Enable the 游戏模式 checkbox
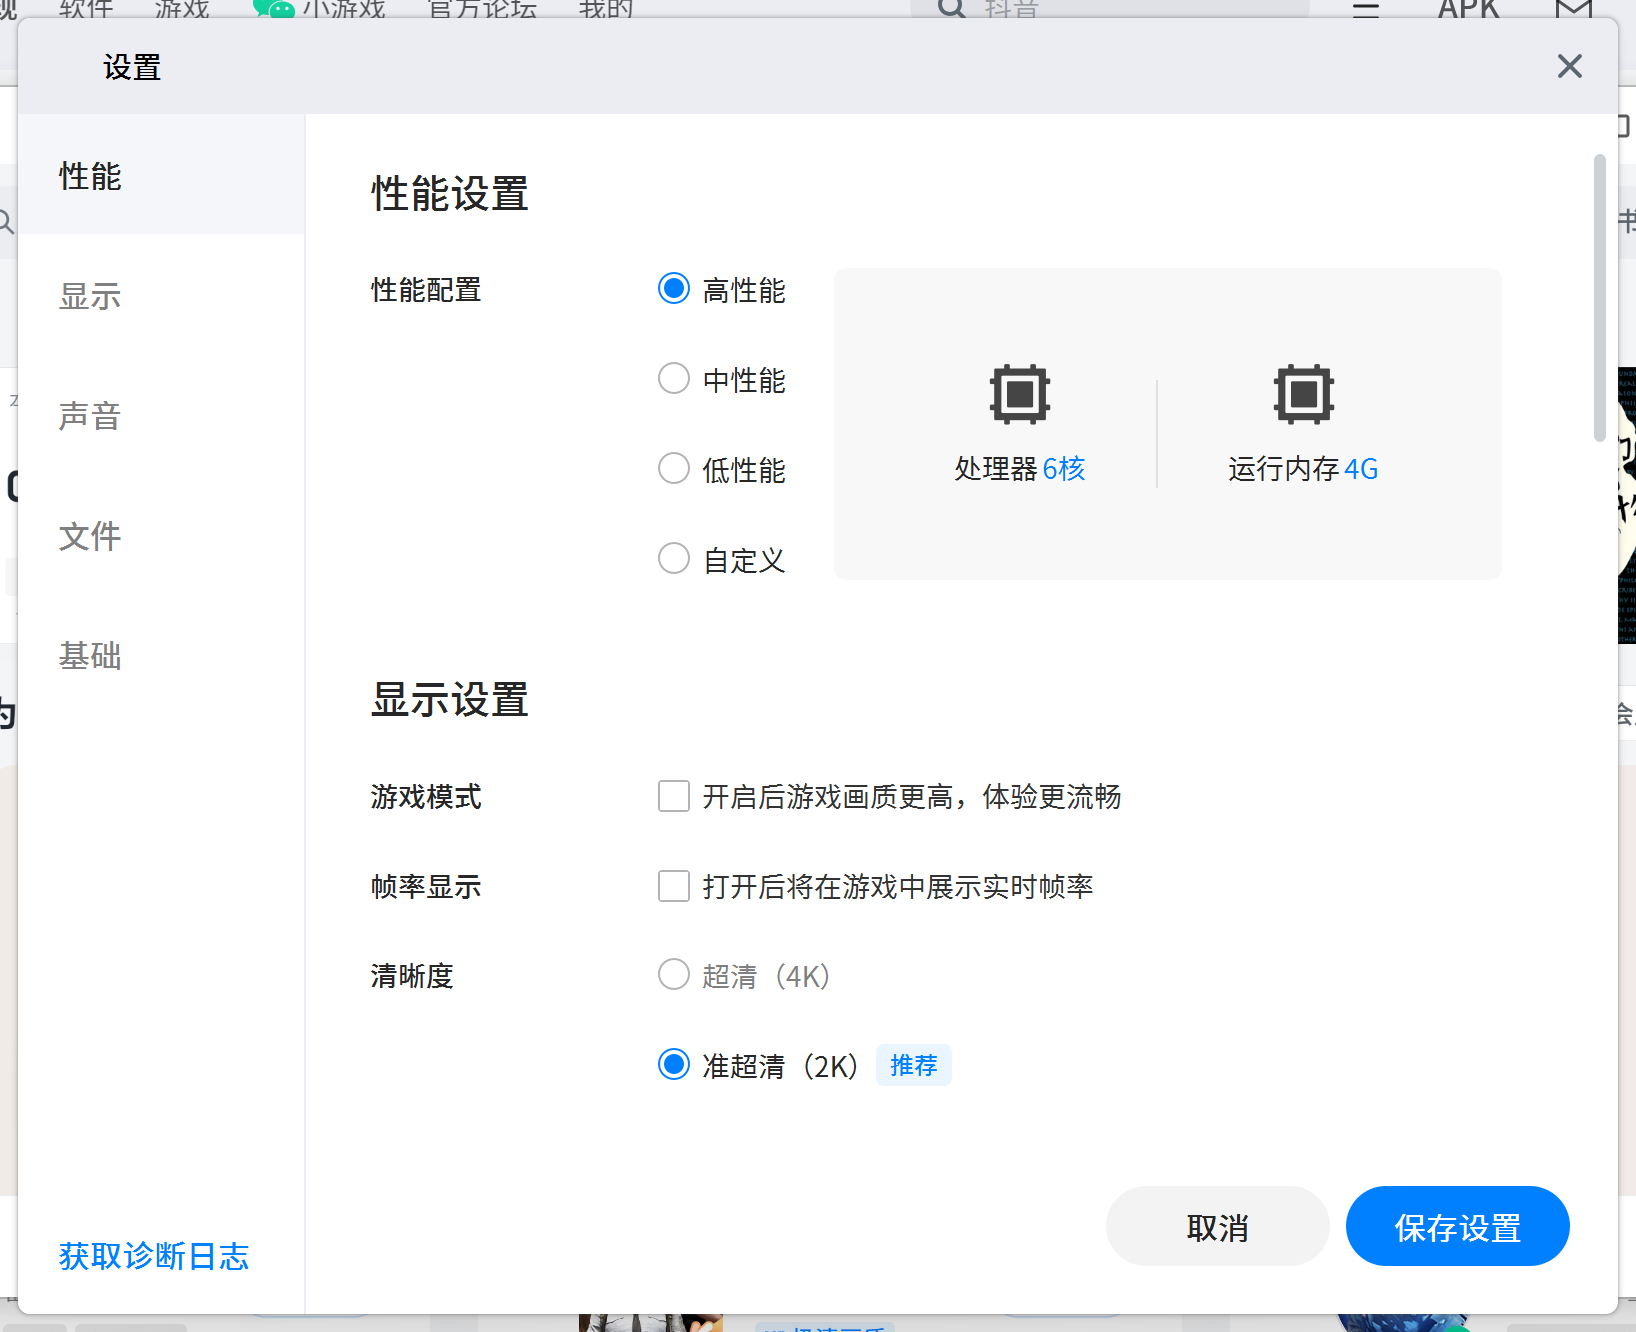 click(x=674, y=797)
